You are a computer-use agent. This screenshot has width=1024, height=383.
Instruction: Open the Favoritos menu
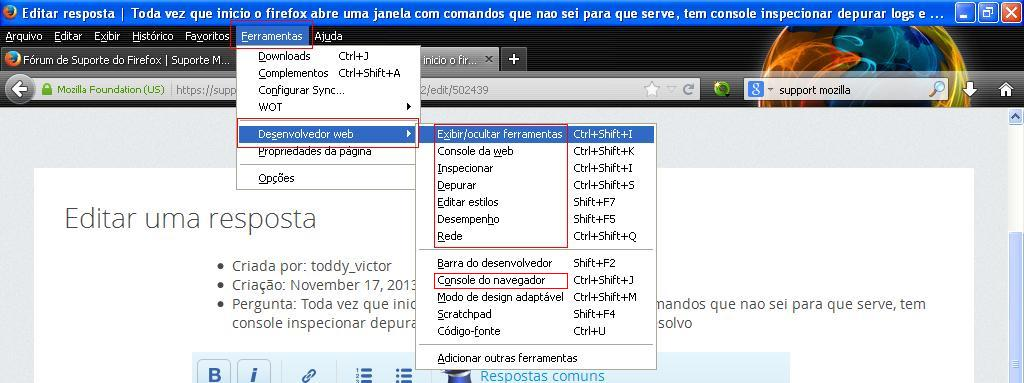[207, 37]
